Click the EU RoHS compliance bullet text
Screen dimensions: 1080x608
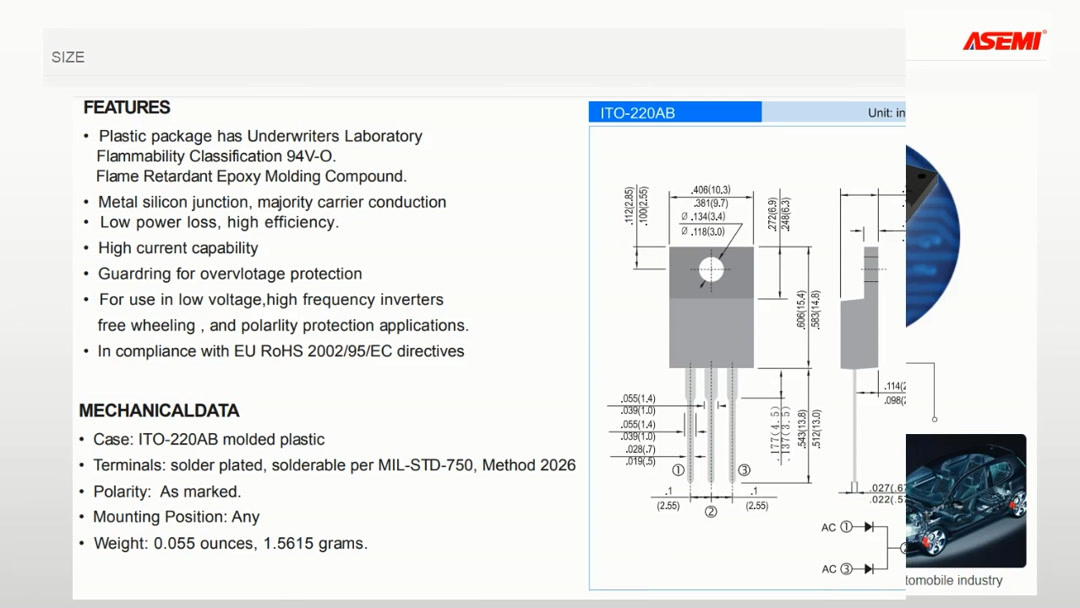[280, 351]
